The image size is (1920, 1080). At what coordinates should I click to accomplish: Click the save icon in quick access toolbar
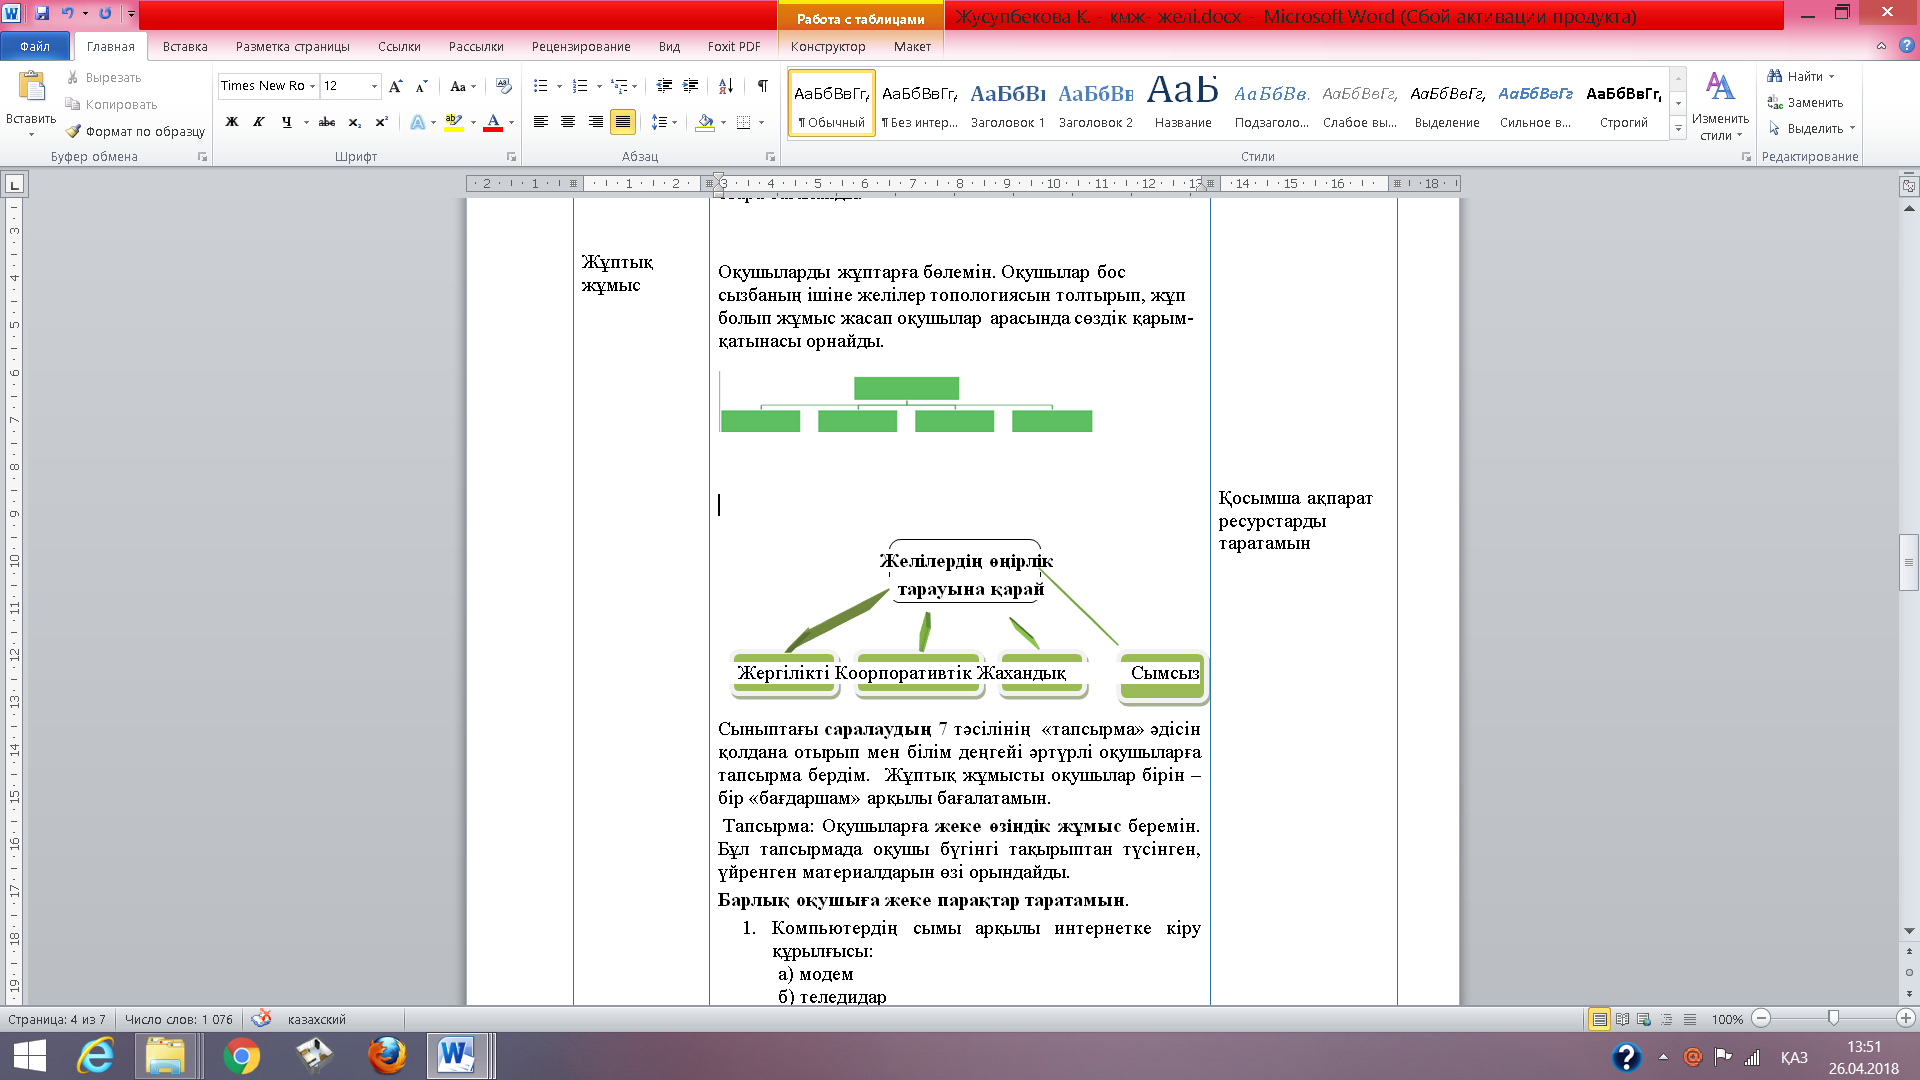pos(42,13)
